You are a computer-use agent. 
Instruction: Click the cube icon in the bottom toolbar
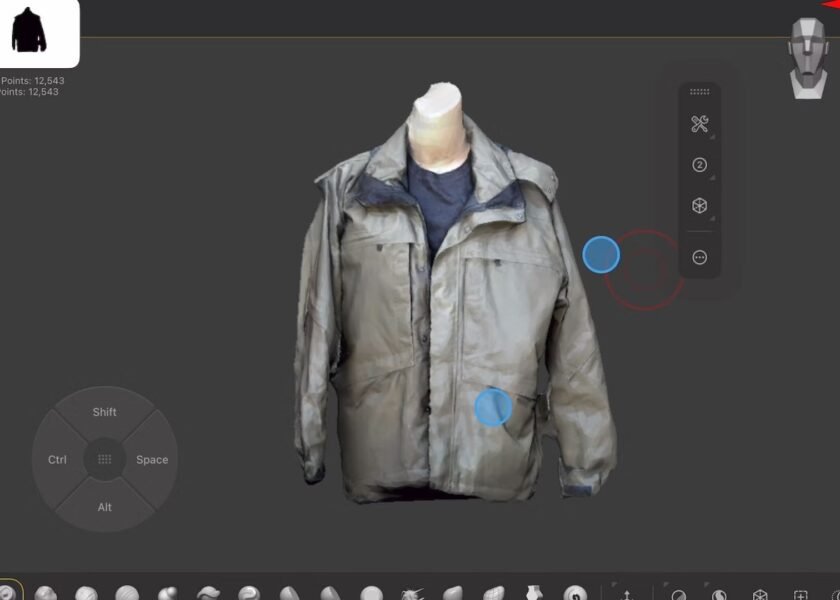click(760, 595)
